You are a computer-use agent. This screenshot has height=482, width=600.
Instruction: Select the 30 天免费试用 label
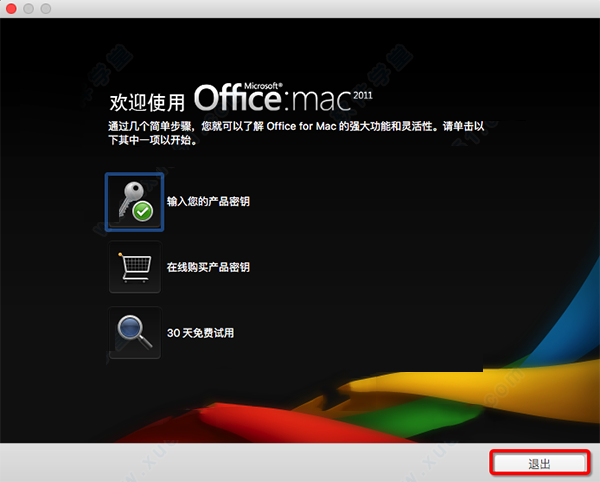pos(200,333)
